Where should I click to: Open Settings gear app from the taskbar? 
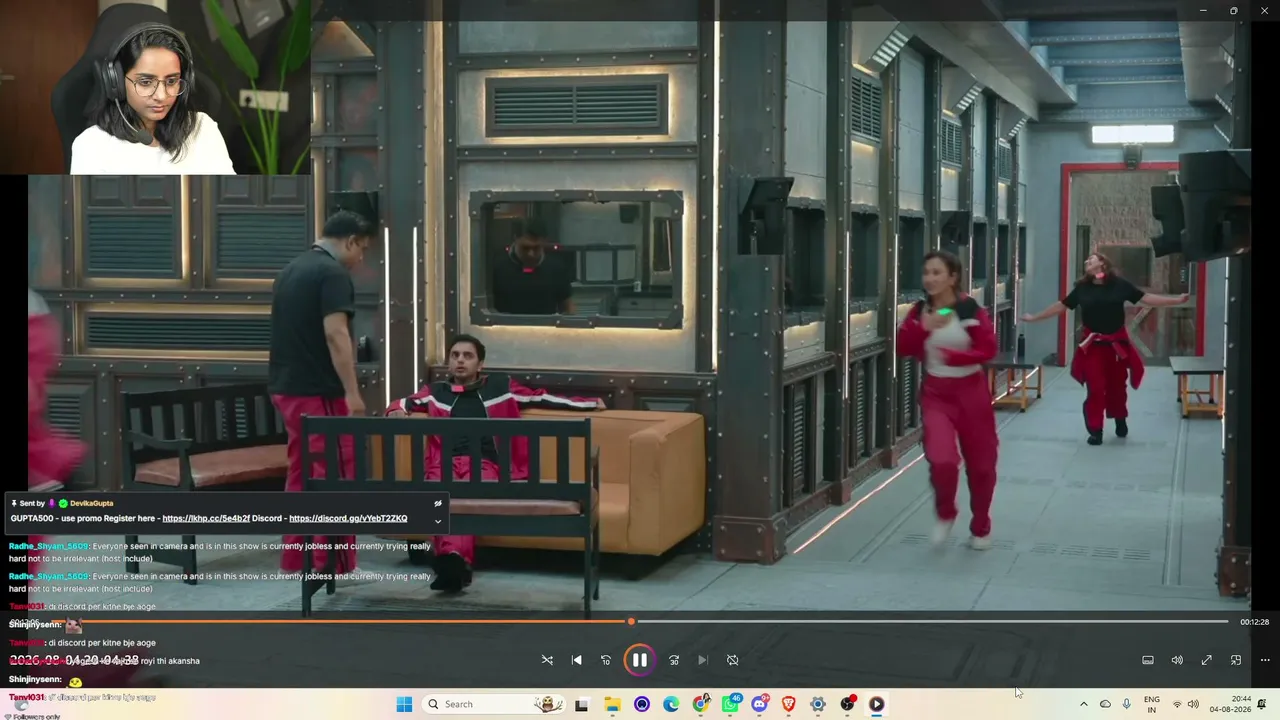coord(818,704)
